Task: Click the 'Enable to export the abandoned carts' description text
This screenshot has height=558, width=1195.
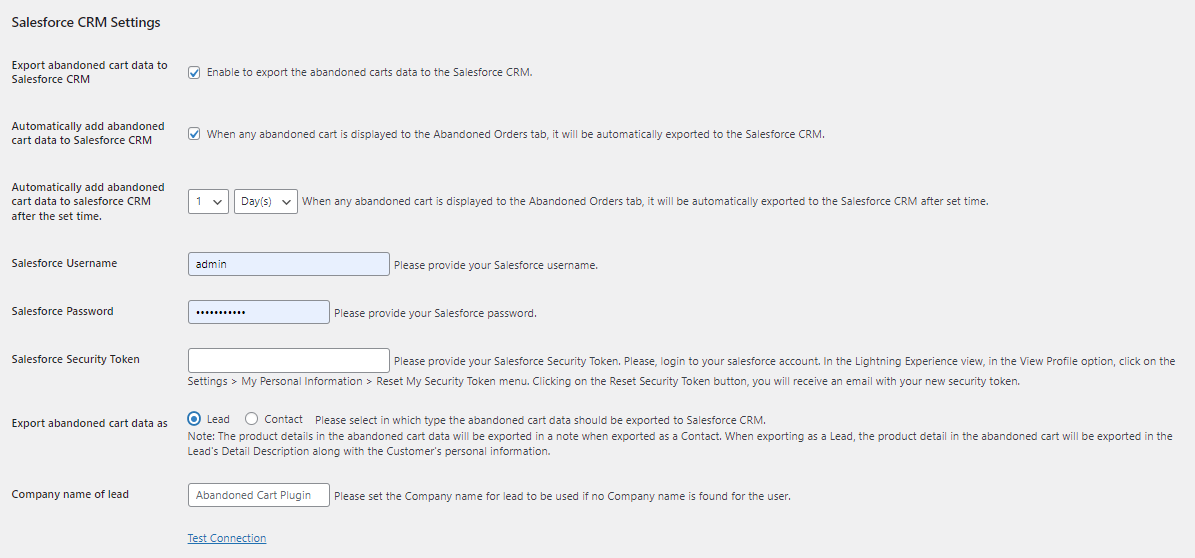Action: (369, 73)
